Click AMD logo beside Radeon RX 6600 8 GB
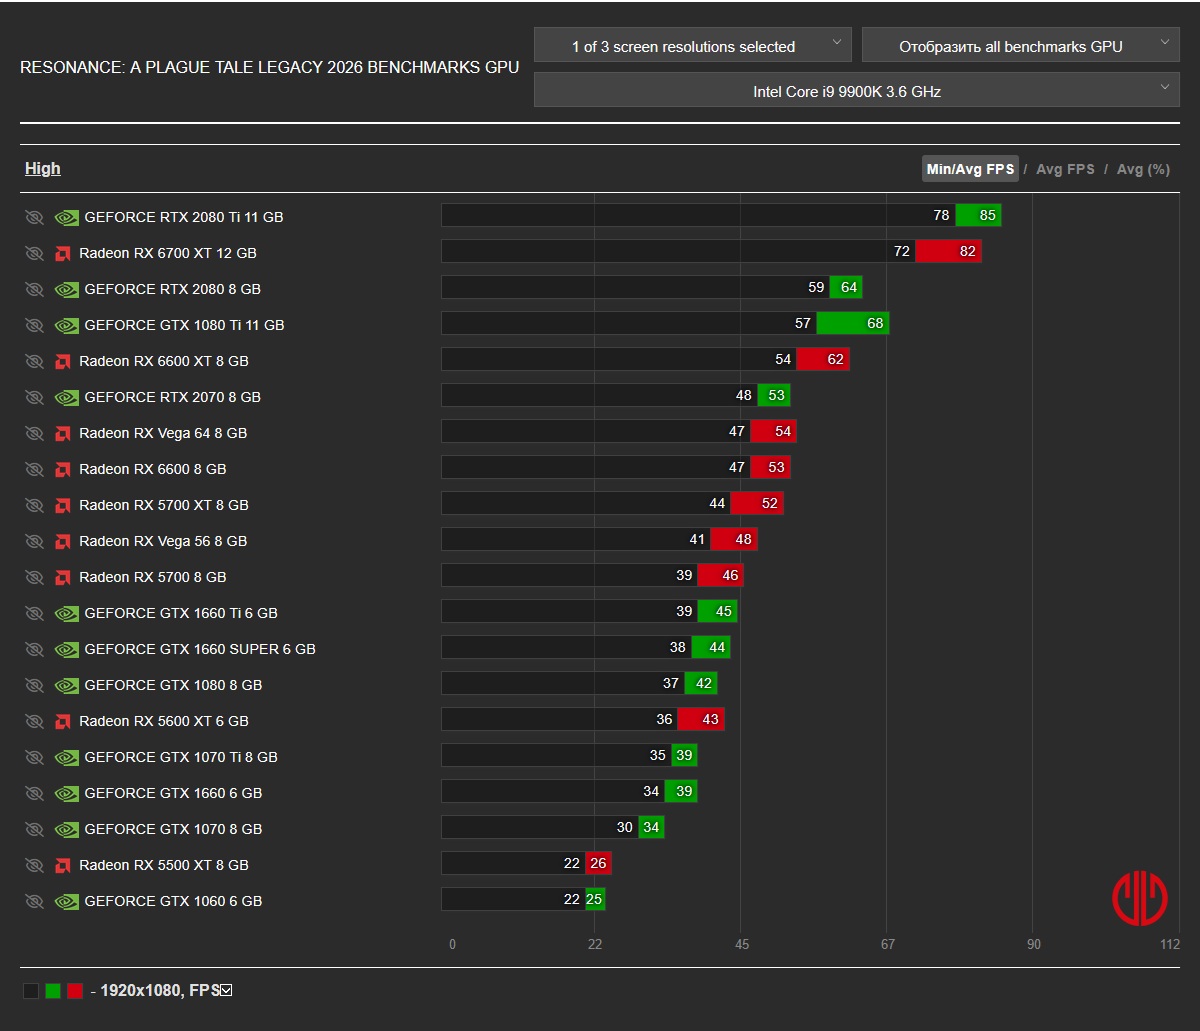Image resolution: width=1200 pixels, height=1031 pixels. tap(62, 469)
